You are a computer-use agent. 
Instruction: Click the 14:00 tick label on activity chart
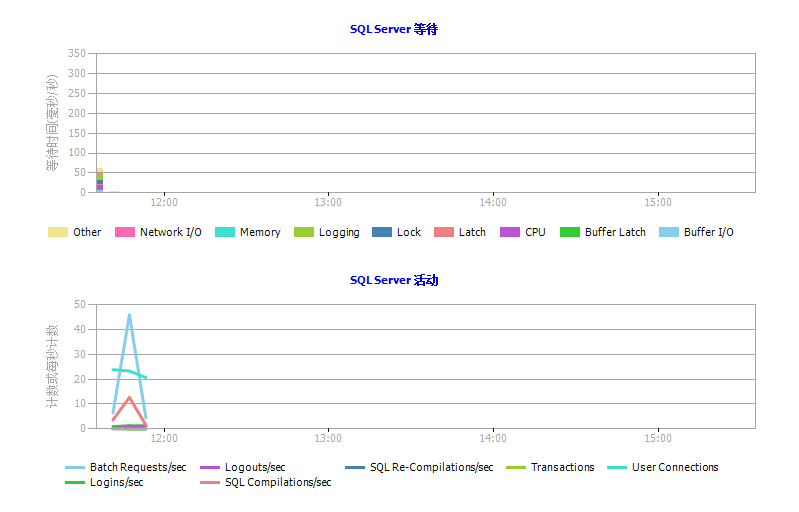493,439
